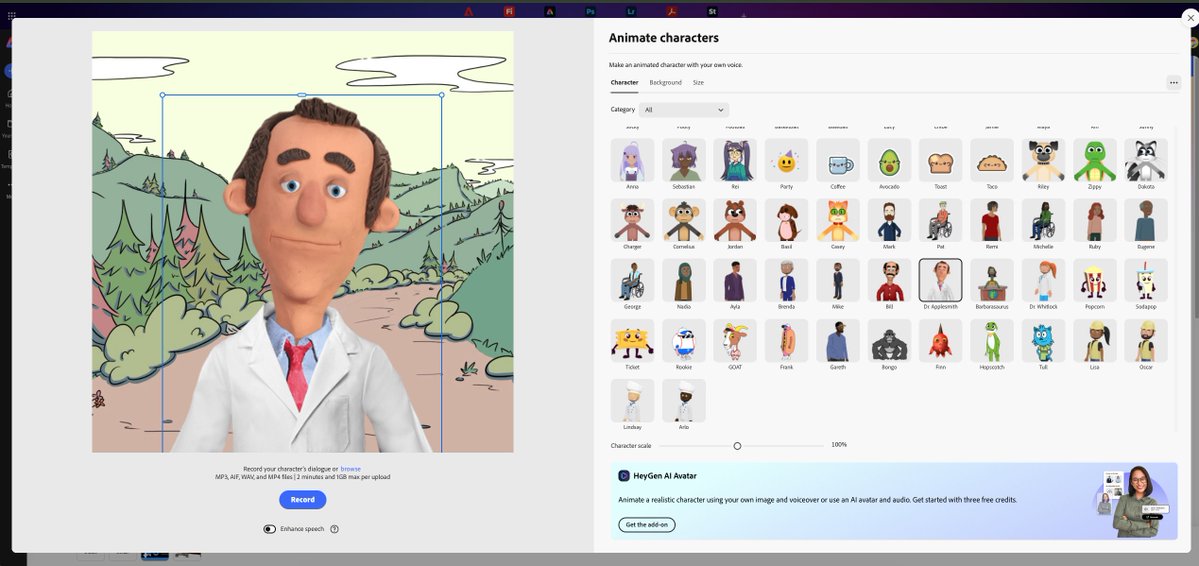Screen dimensions: 1199x566
Task: Click the blue Record button
Action: (x=303, y=499)
